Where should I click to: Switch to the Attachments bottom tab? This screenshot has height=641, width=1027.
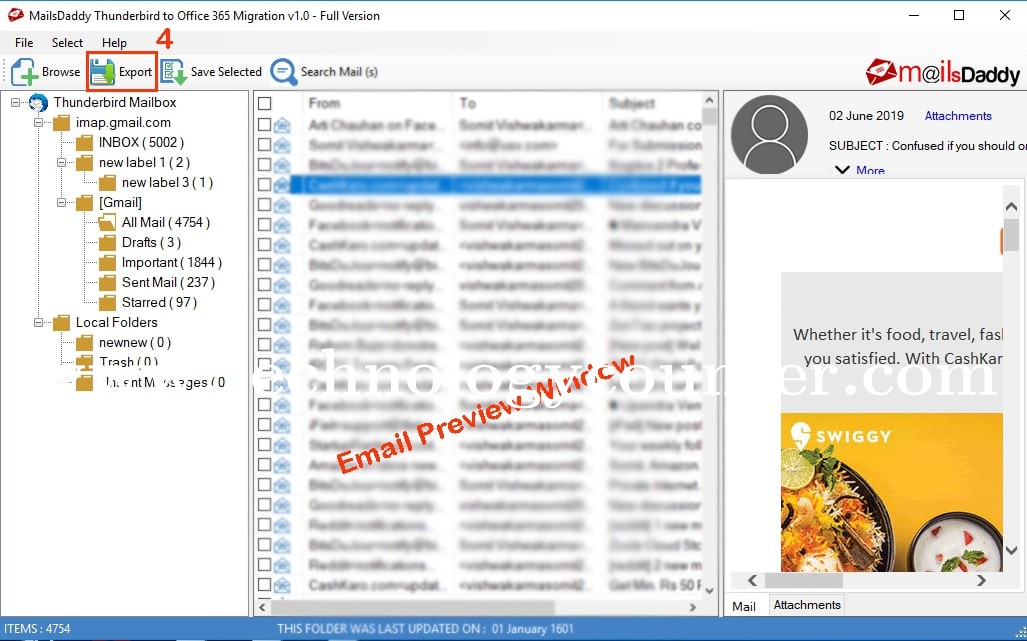click(x=807, y=605)
